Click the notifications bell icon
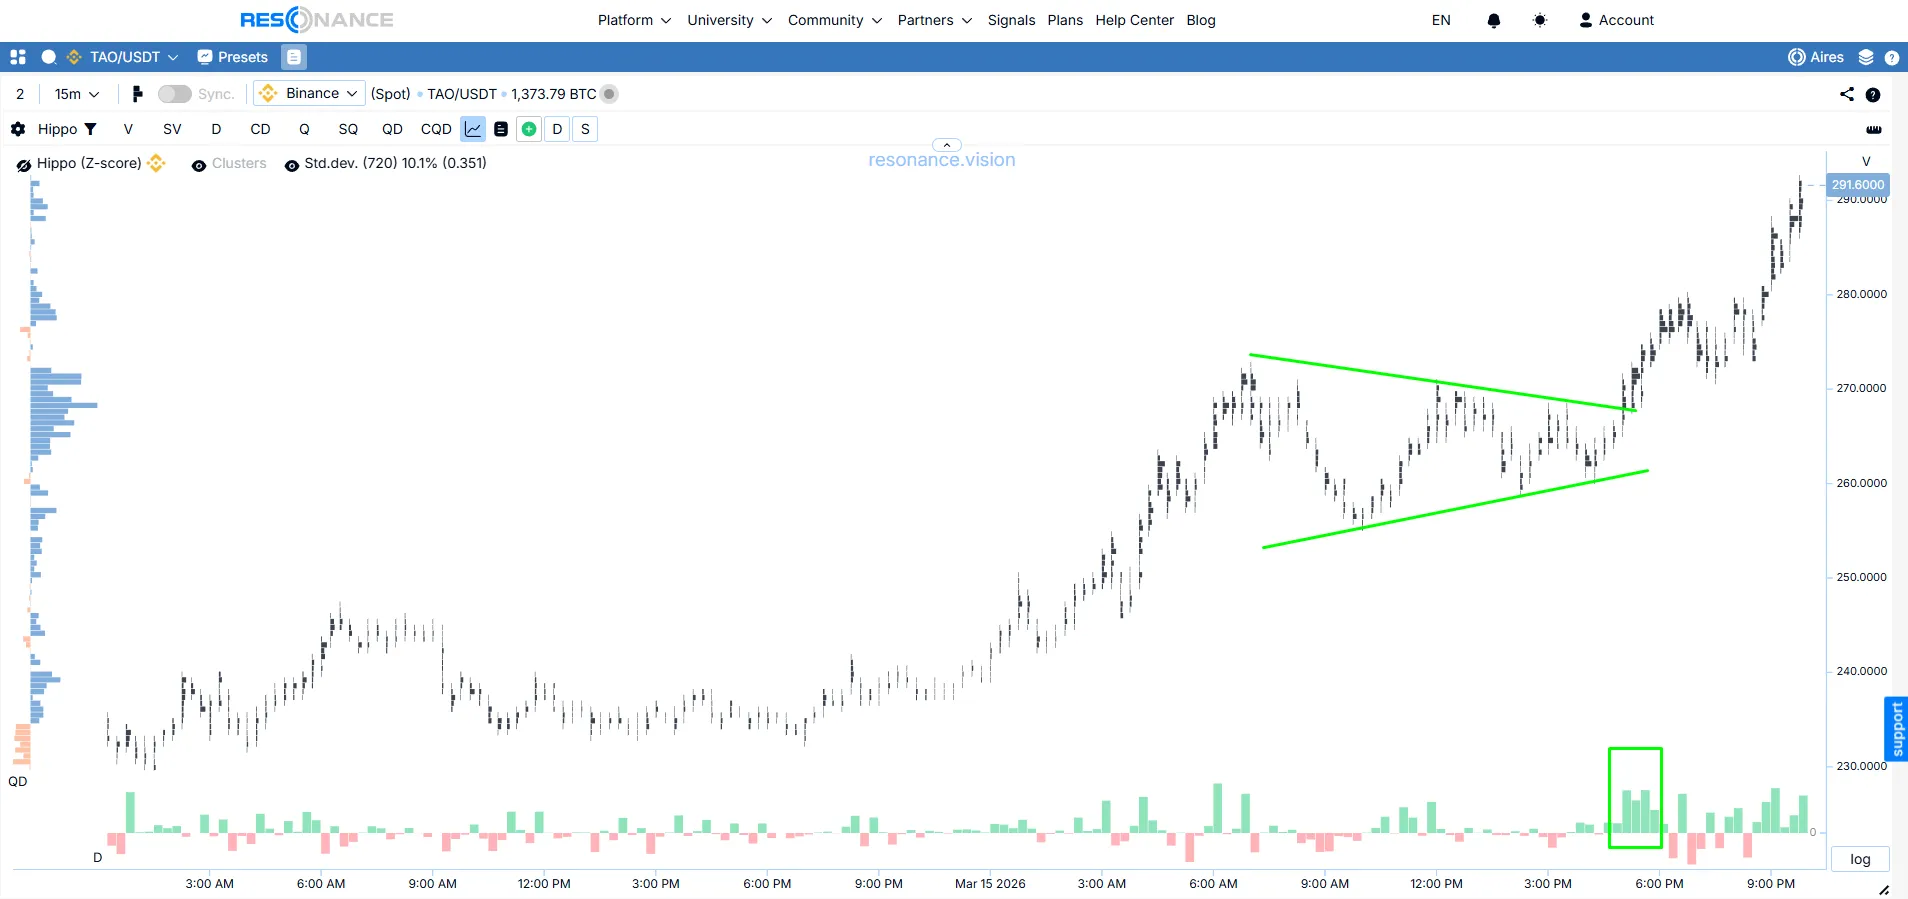This screenshot has height=899, width=1908. [1493, 20]
